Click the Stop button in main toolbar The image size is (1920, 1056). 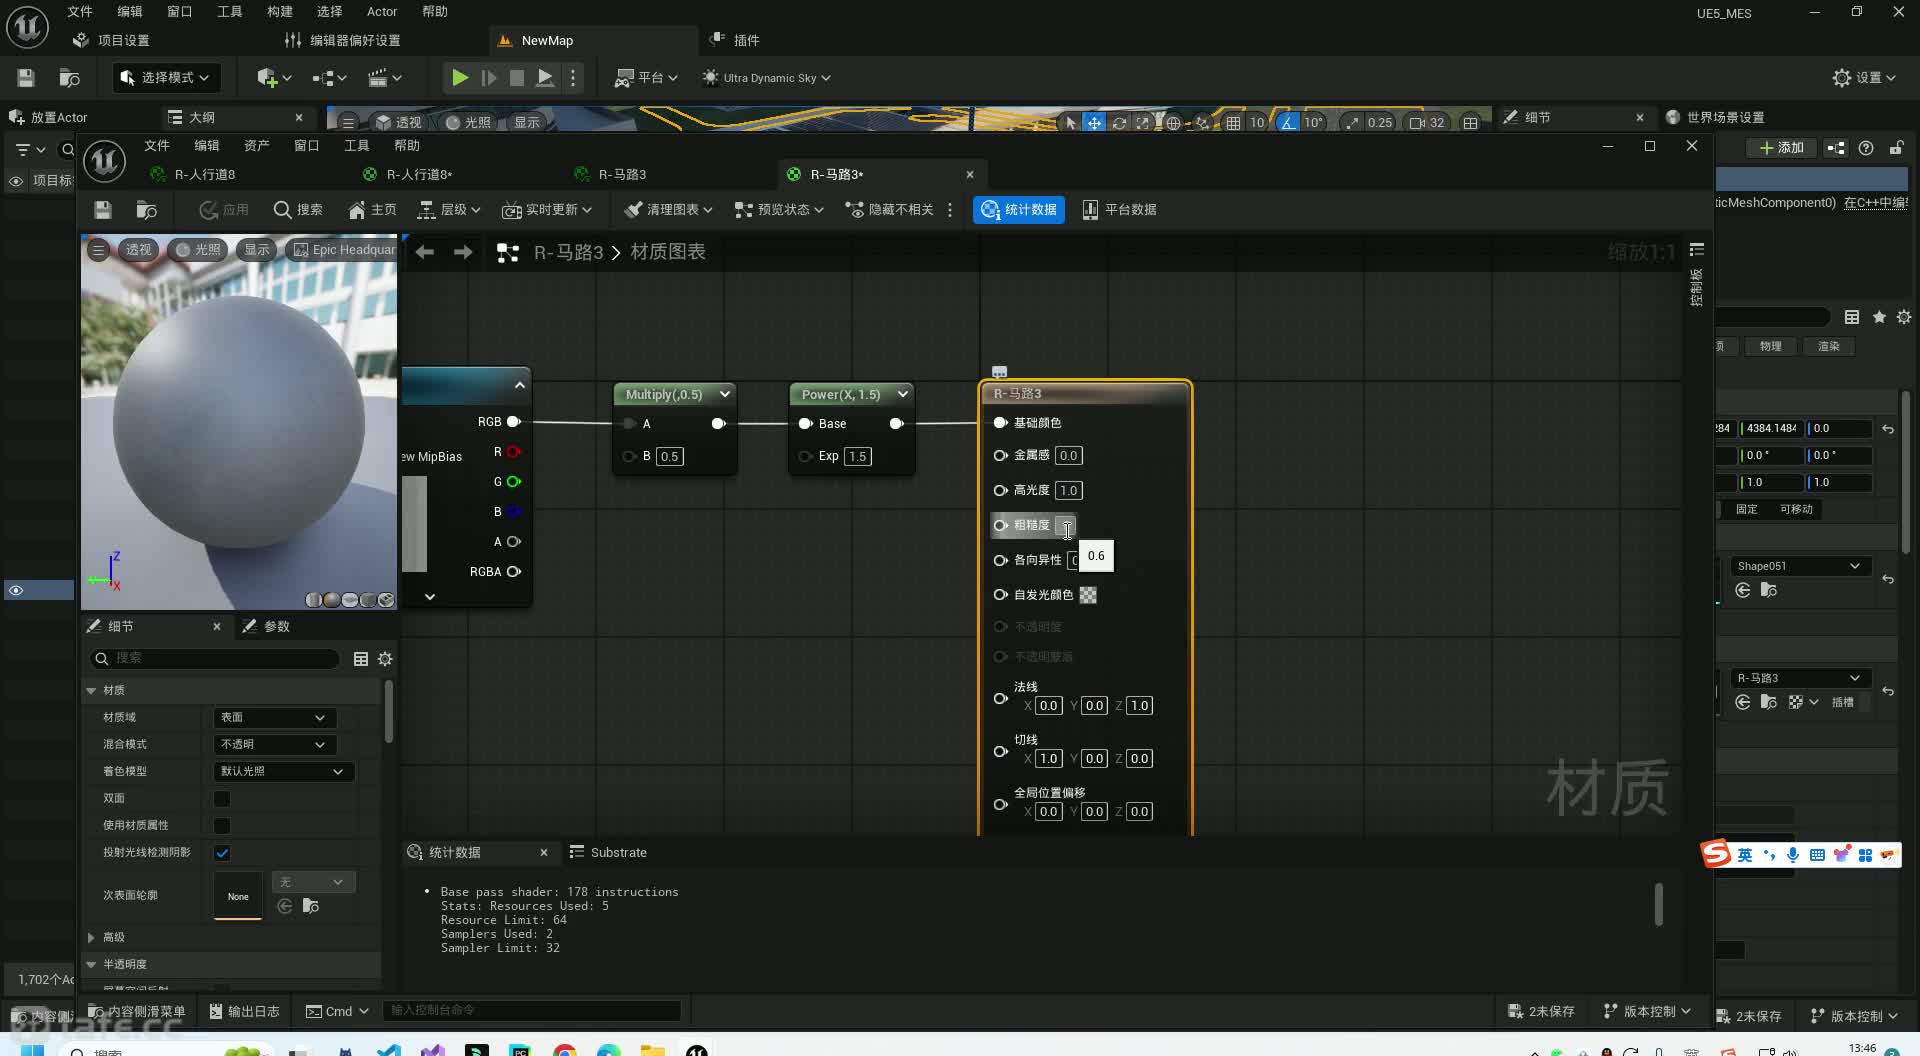(517, 78)
